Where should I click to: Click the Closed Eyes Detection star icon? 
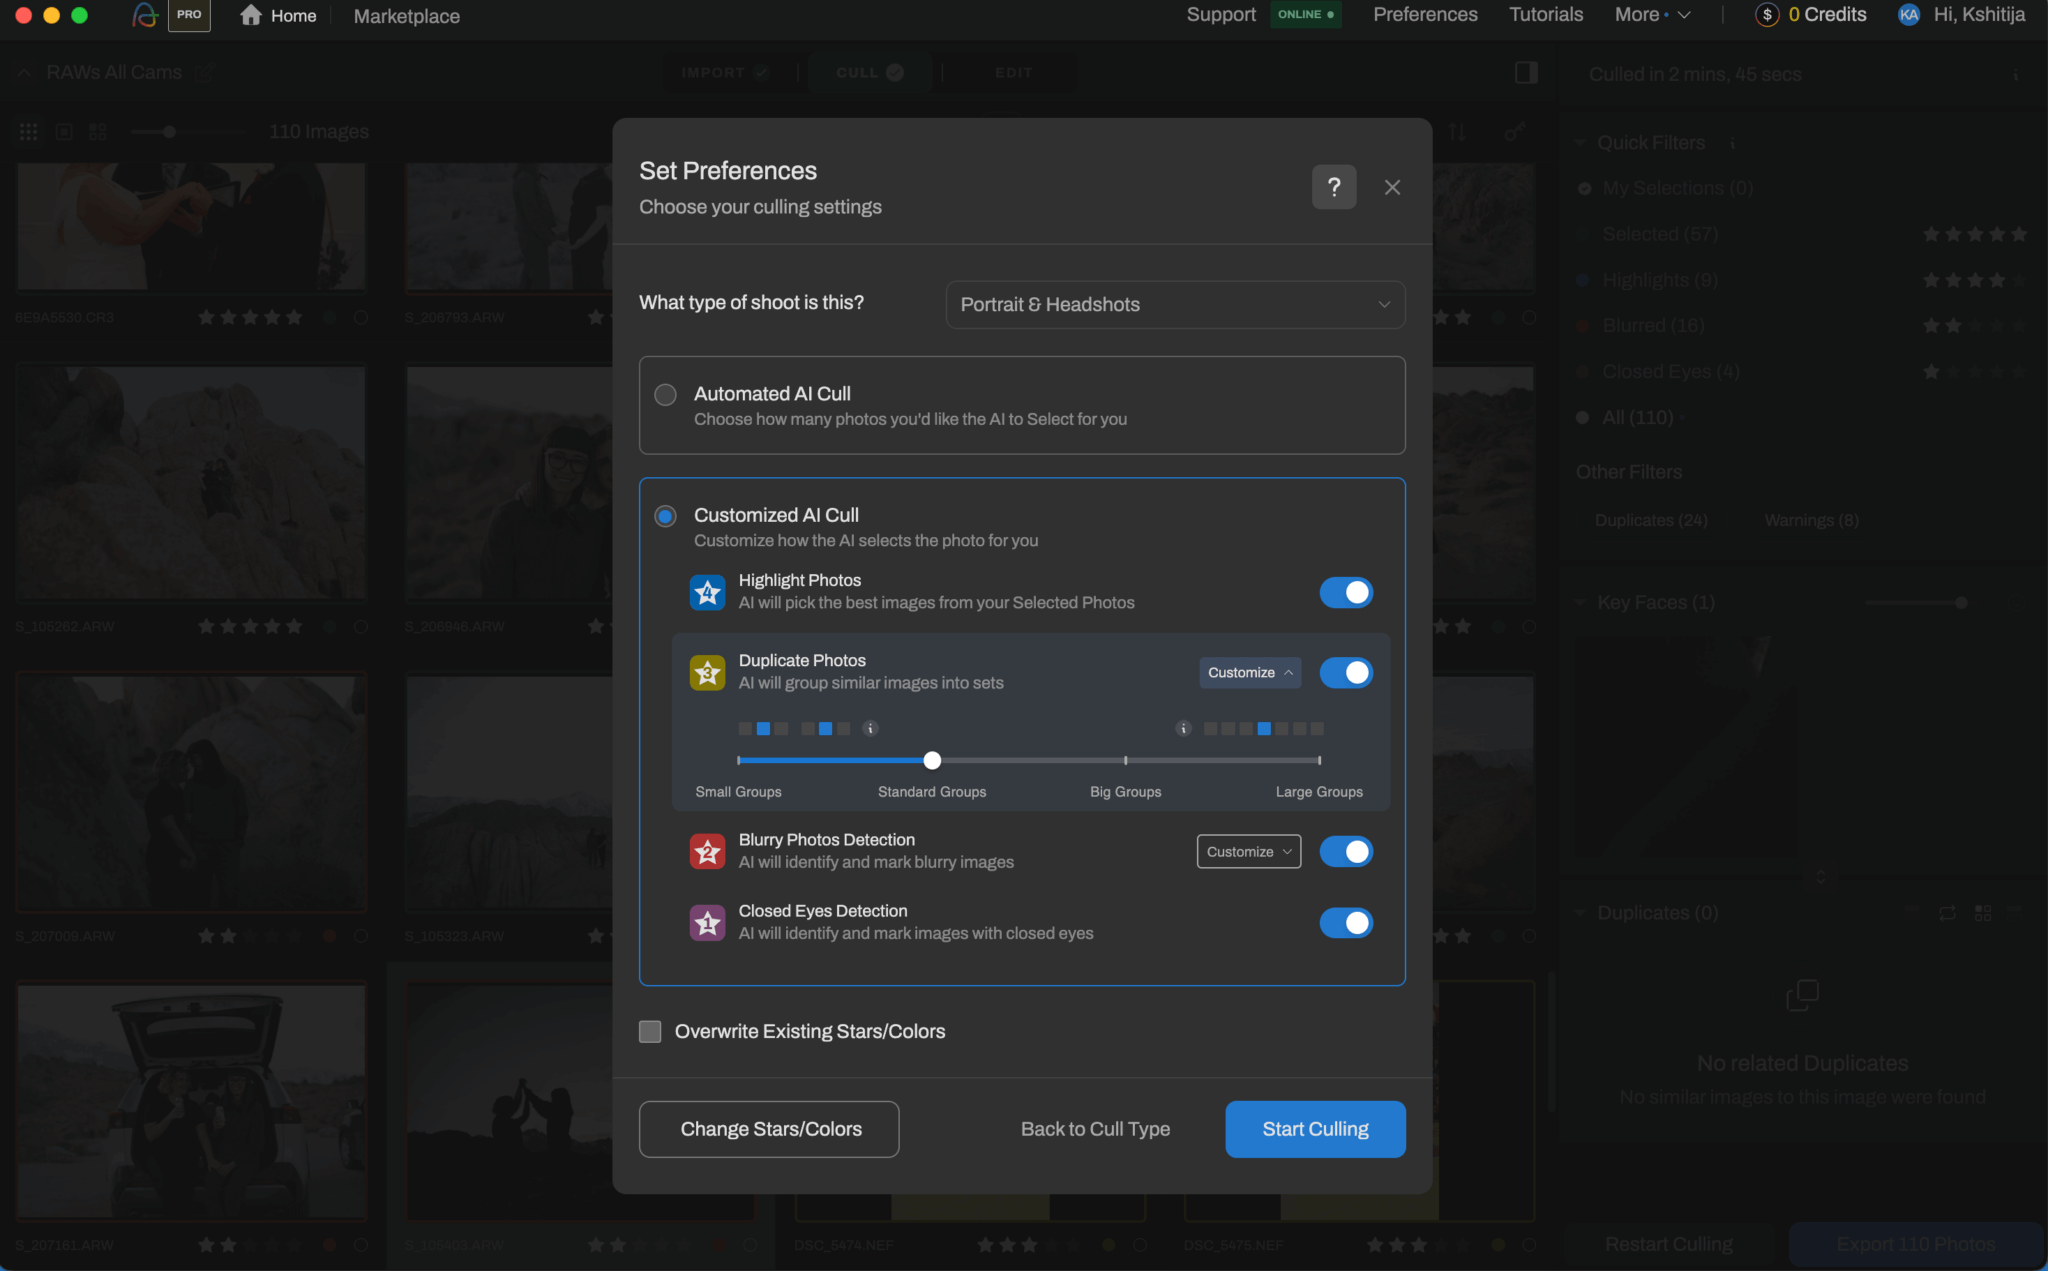[x=707, y=922]
